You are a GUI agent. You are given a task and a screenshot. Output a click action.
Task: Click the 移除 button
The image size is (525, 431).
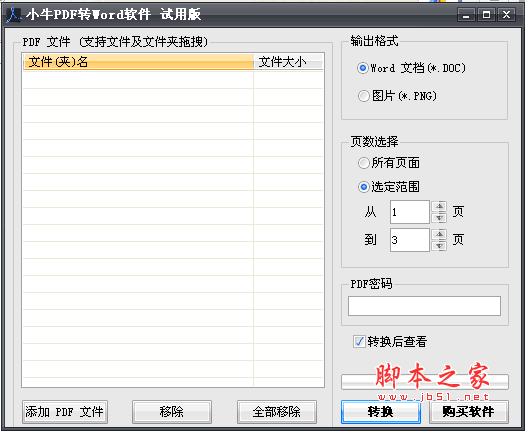point(172,412)
